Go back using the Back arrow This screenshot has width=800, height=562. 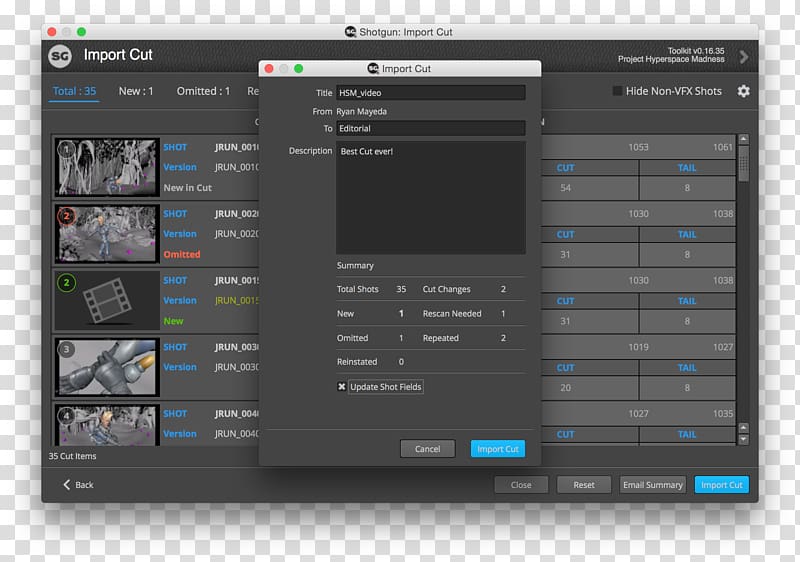pyautogui.click(x=78, y=484)
